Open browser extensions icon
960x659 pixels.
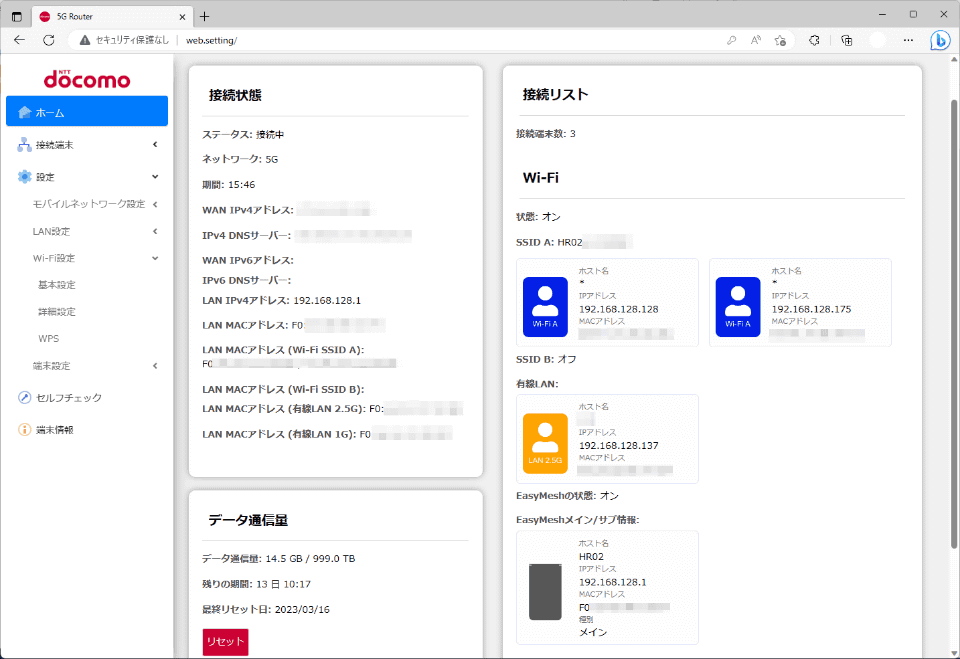(814, 40)
